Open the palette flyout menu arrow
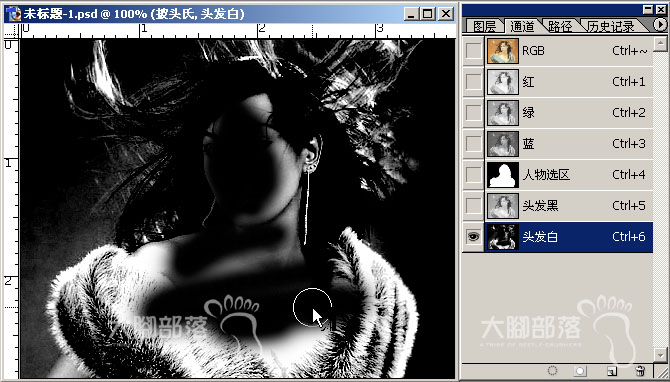Image resolution: width=670 pixels, height=382 pixels. 660,25
